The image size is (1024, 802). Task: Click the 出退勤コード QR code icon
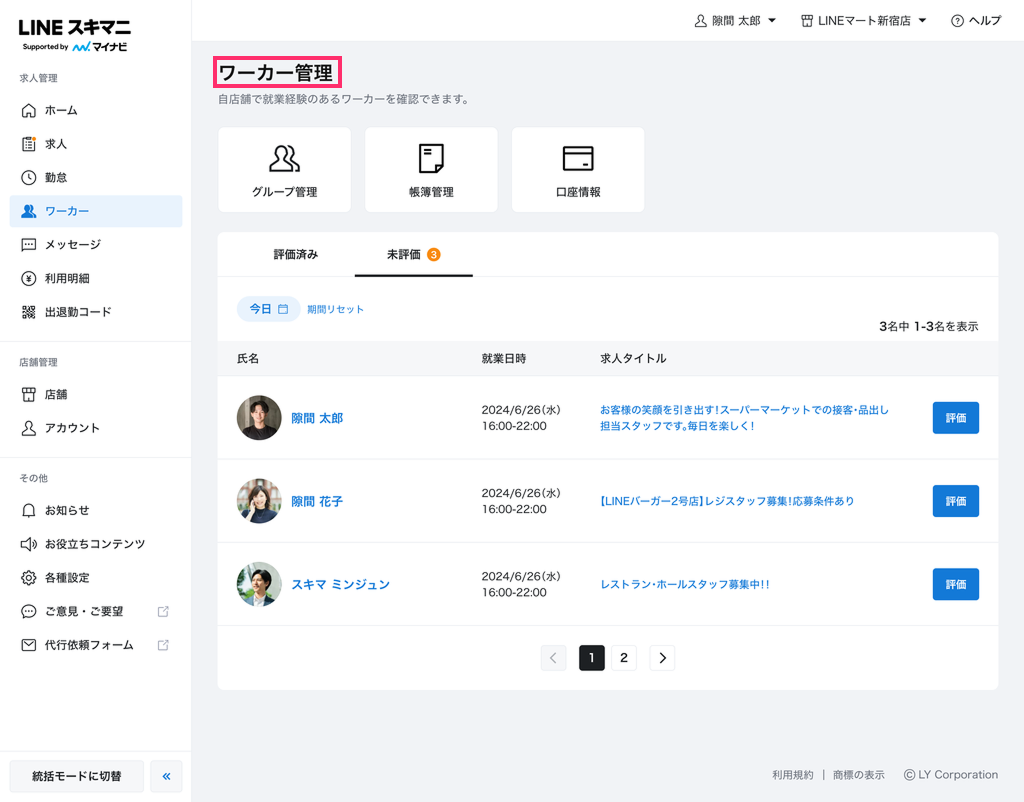coord(29,312)
